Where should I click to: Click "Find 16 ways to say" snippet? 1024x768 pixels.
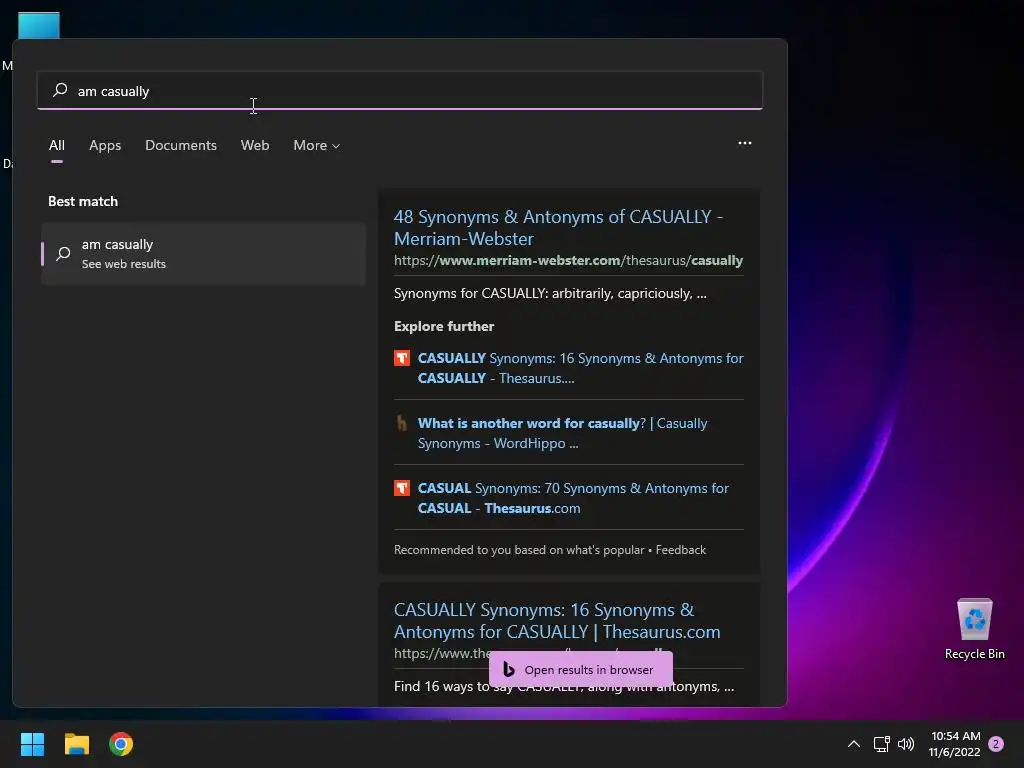tap(564, 686)
